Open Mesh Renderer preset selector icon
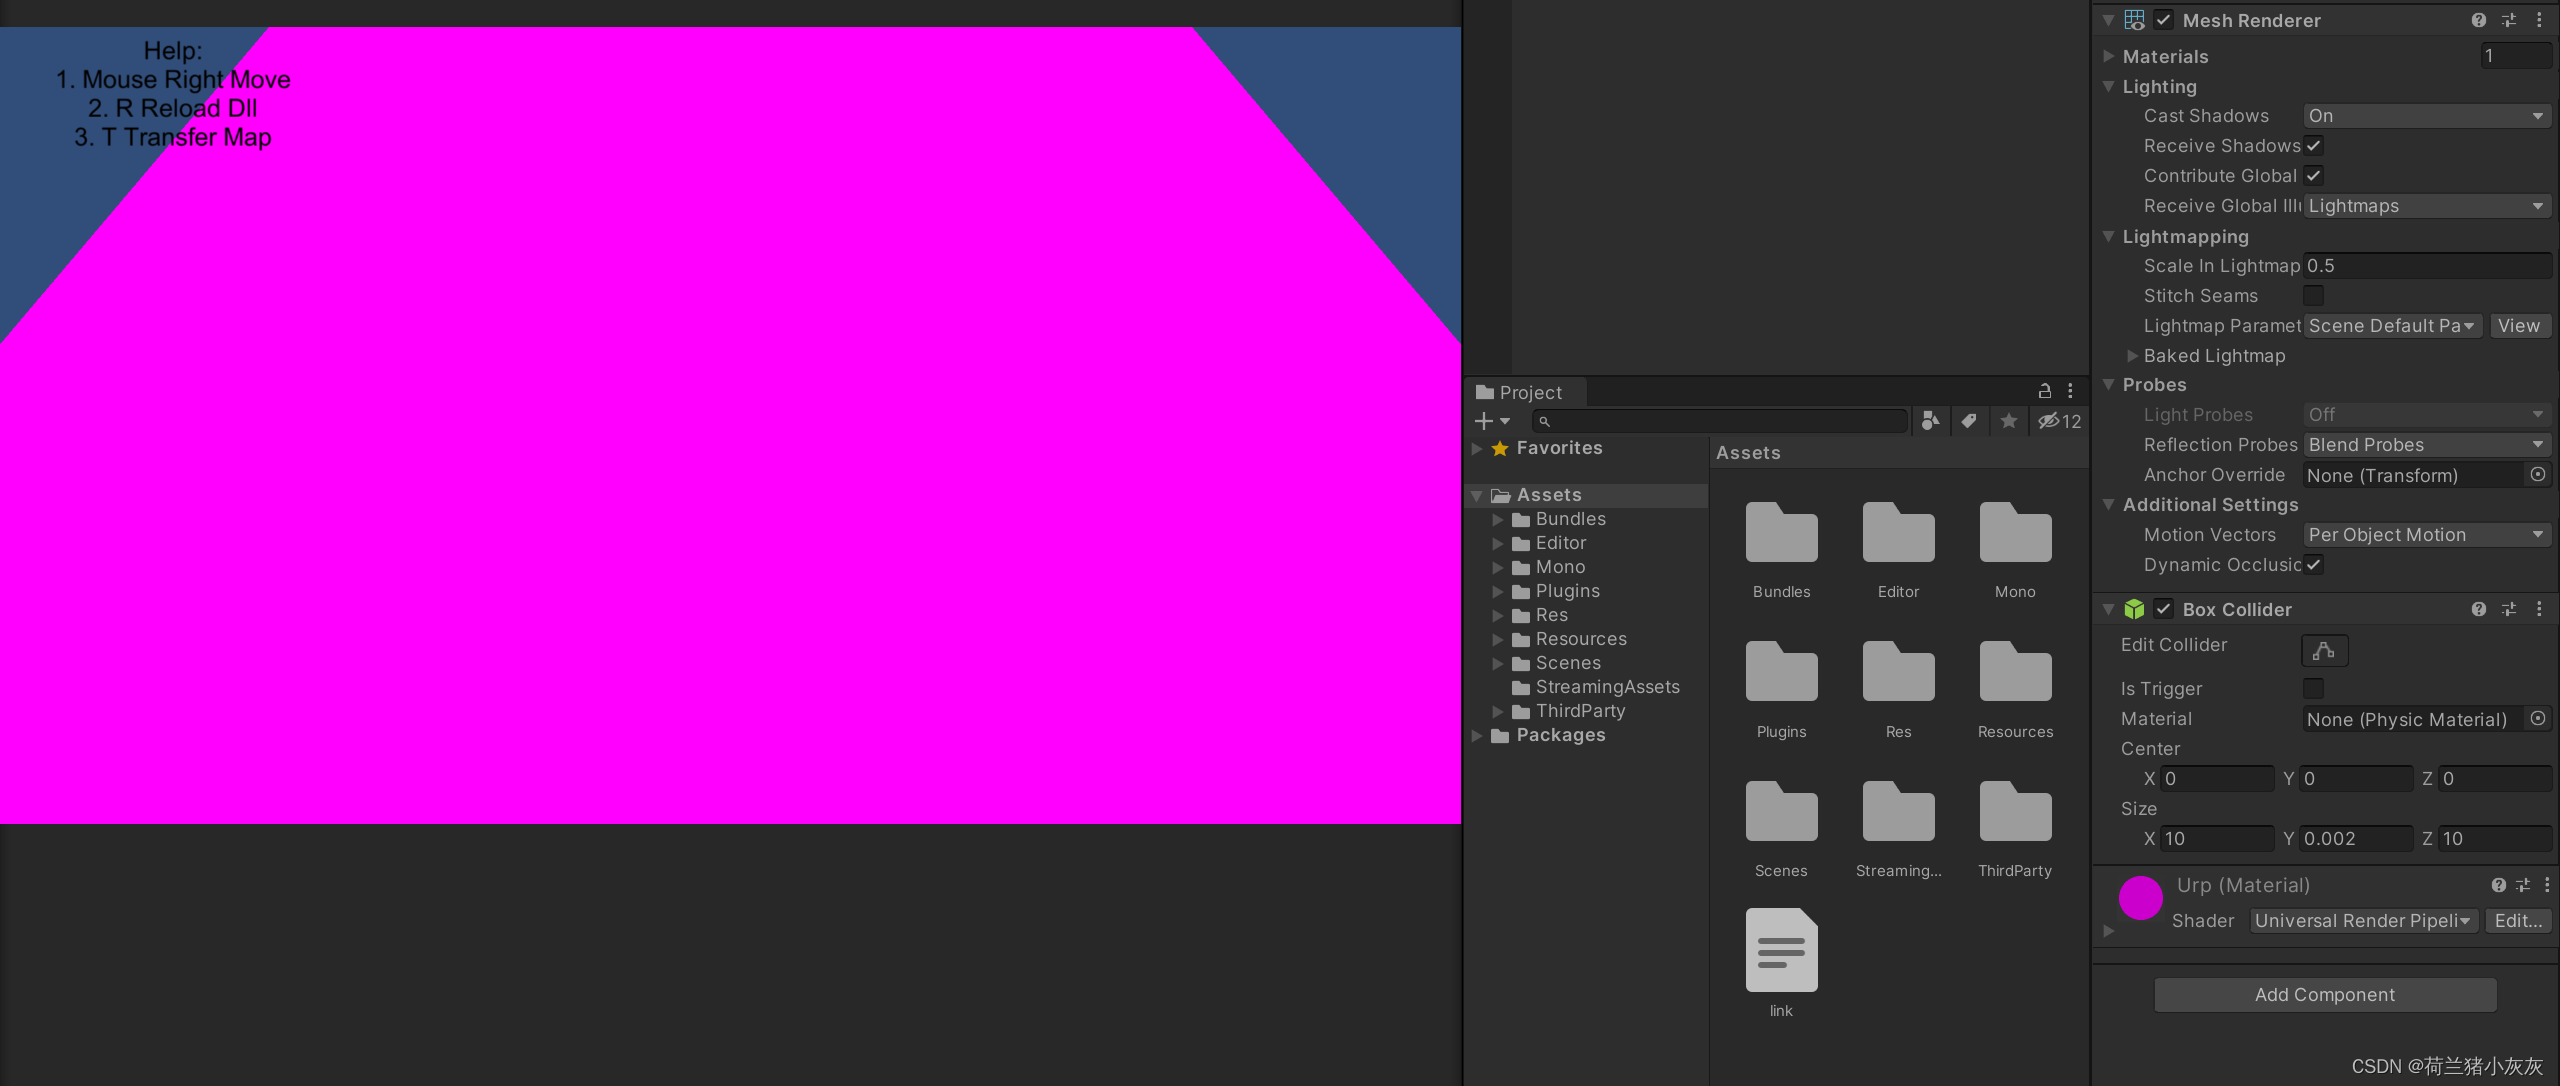Viewport: 2560px width, 1086px height. pyautogui.click(x=2509, y=20)
